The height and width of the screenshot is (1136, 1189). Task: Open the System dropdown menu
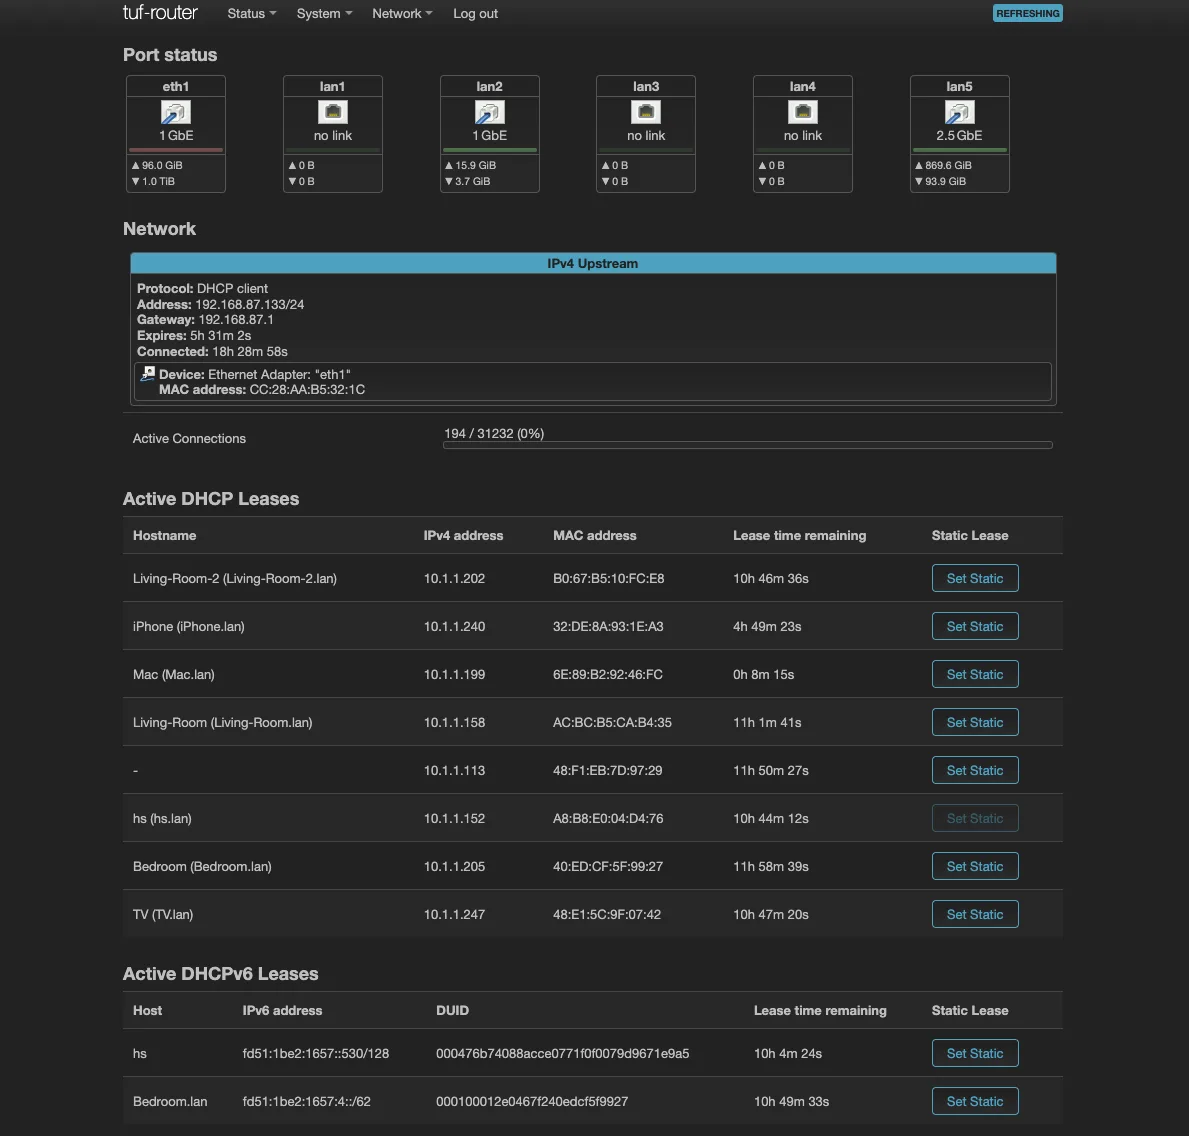pos(323,13)
